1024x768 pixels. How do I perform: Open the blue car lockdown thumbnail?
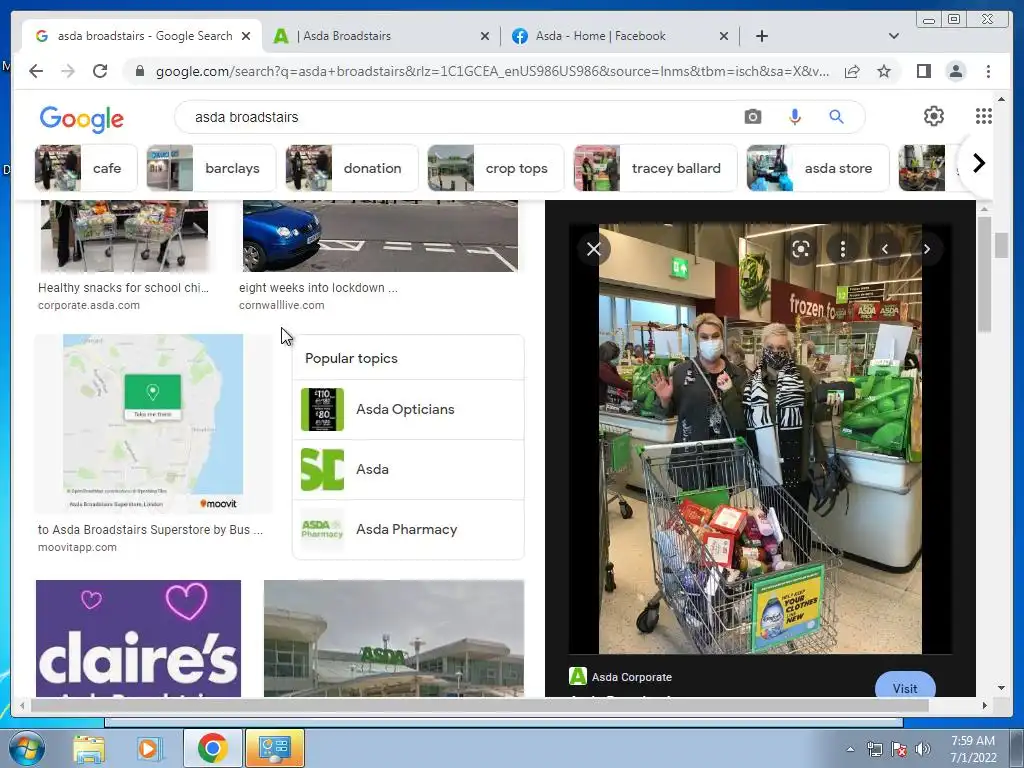pos(380,236)
